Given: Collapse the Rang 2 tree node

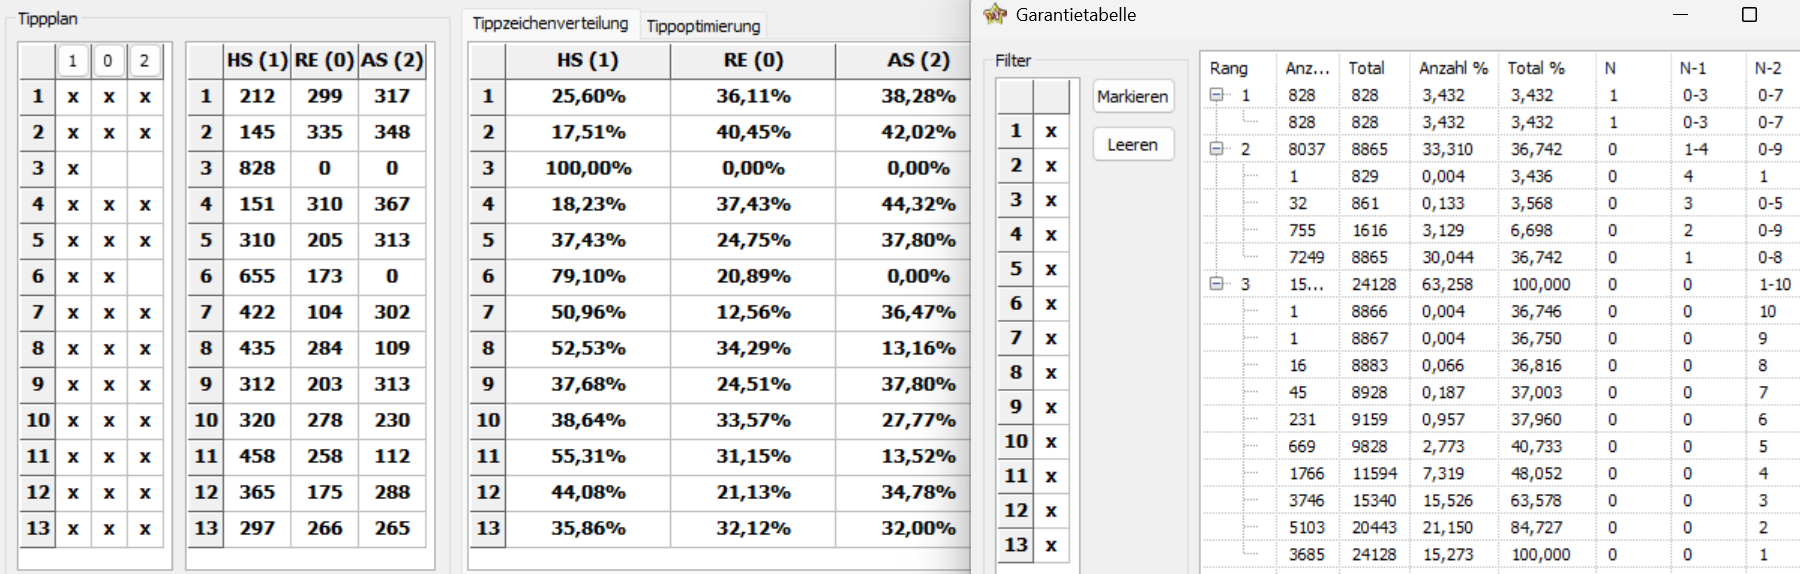Looking at the screenshot, I should click(x=1216, y=149).
